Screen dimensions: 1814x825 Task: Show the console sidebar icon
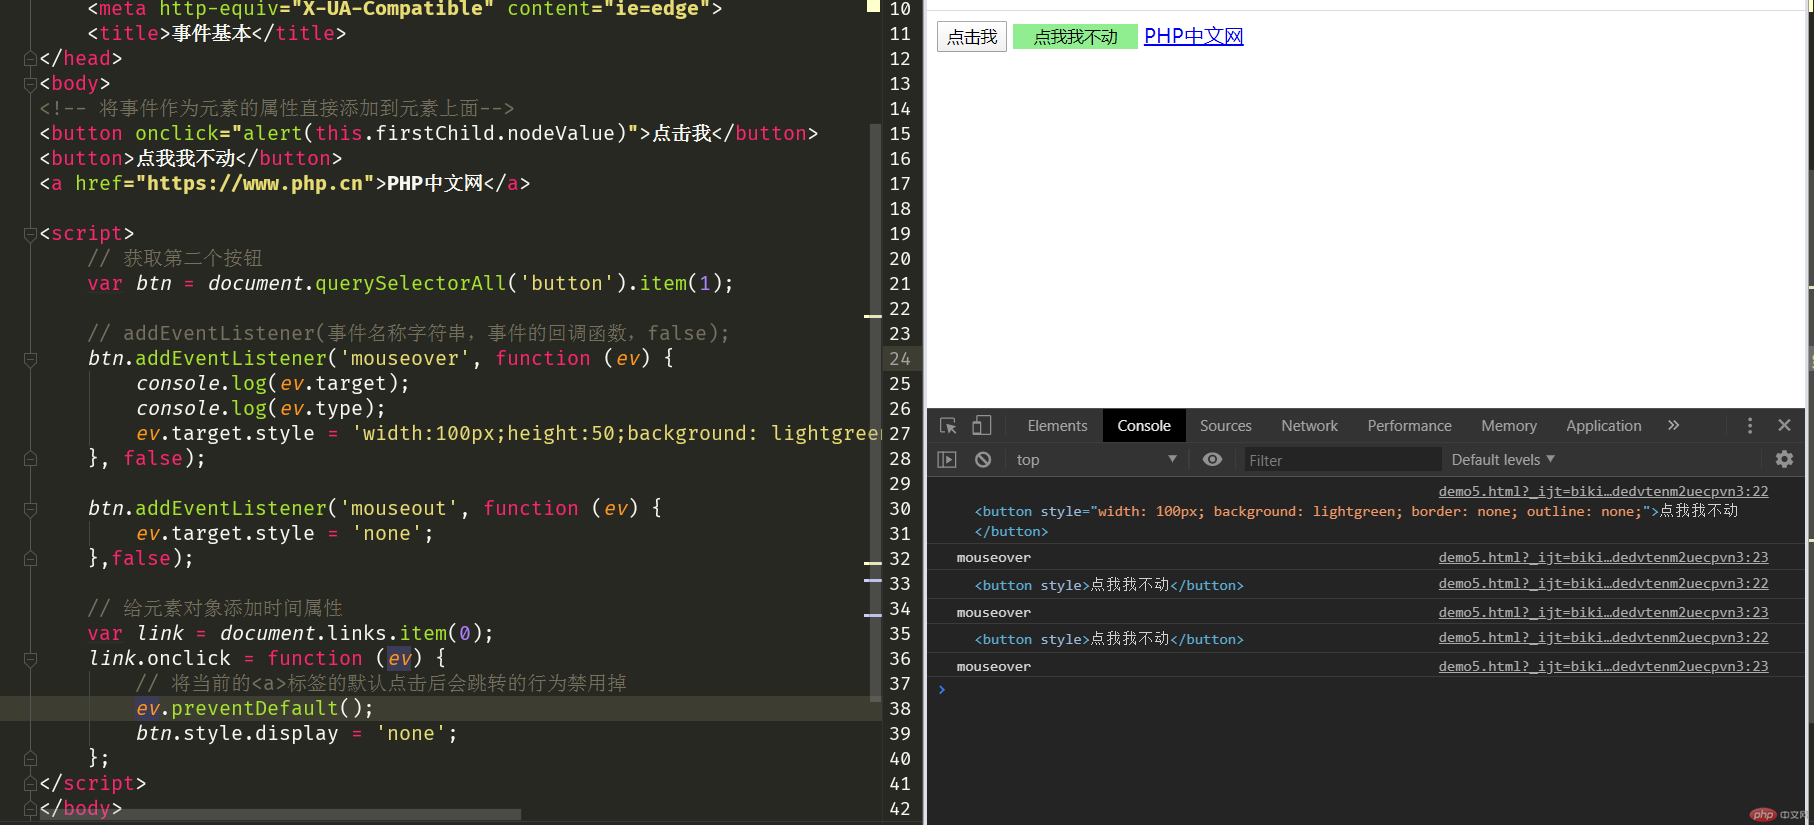pyautogui.click(x=947, y=460)
